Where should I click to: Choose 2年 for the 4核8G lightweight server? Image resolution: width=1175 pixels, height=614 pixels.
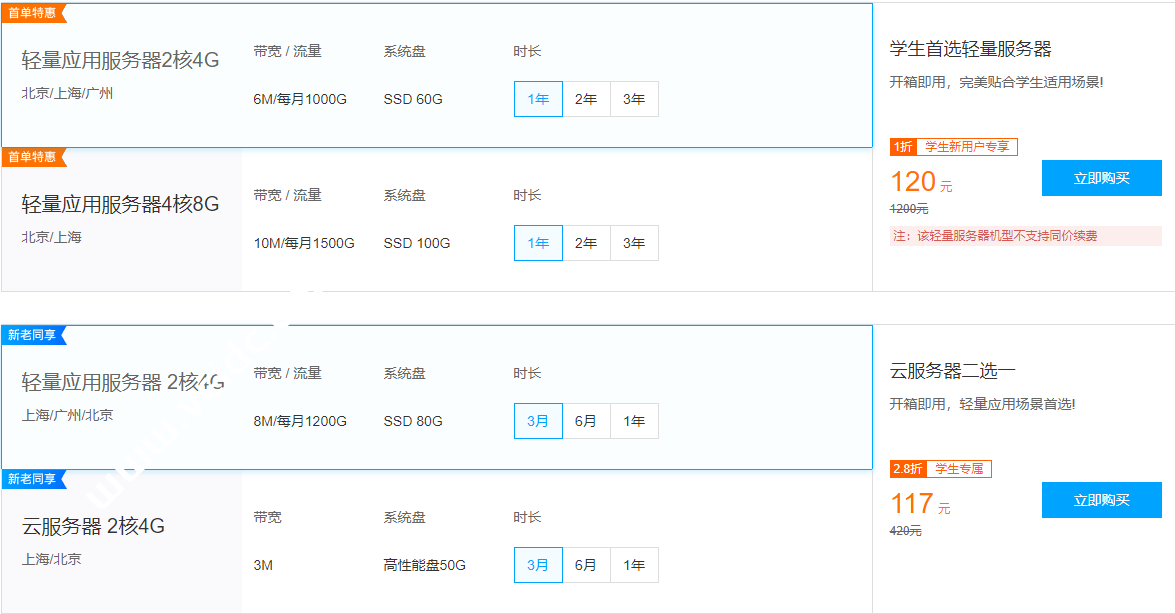point(586,243)
